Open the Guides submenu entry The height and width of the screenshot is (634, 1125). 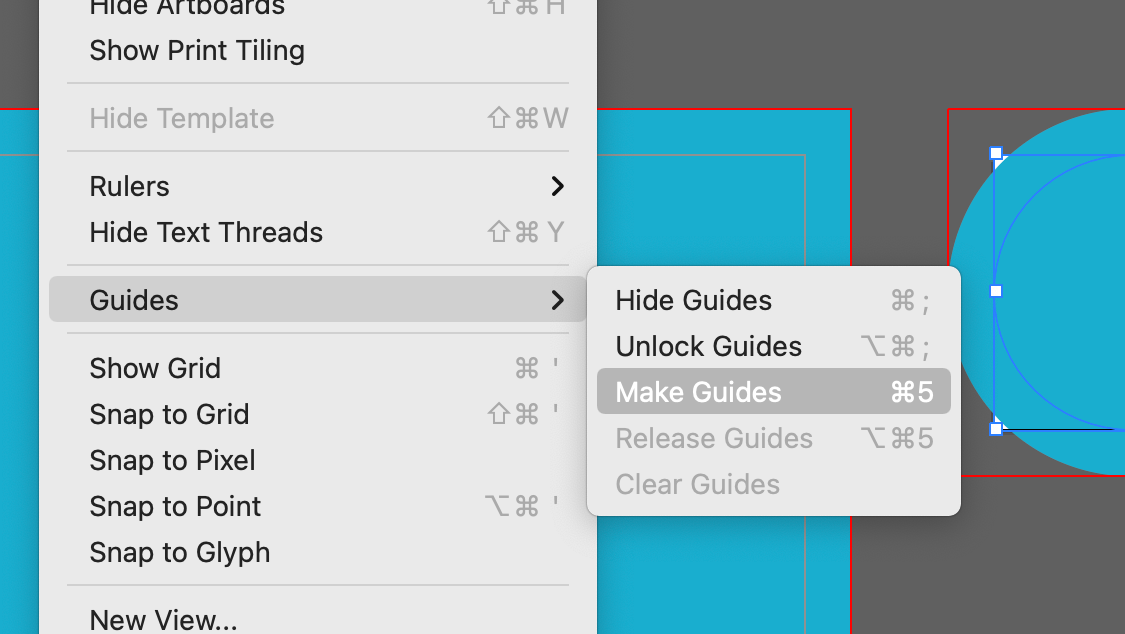[317, 300]
